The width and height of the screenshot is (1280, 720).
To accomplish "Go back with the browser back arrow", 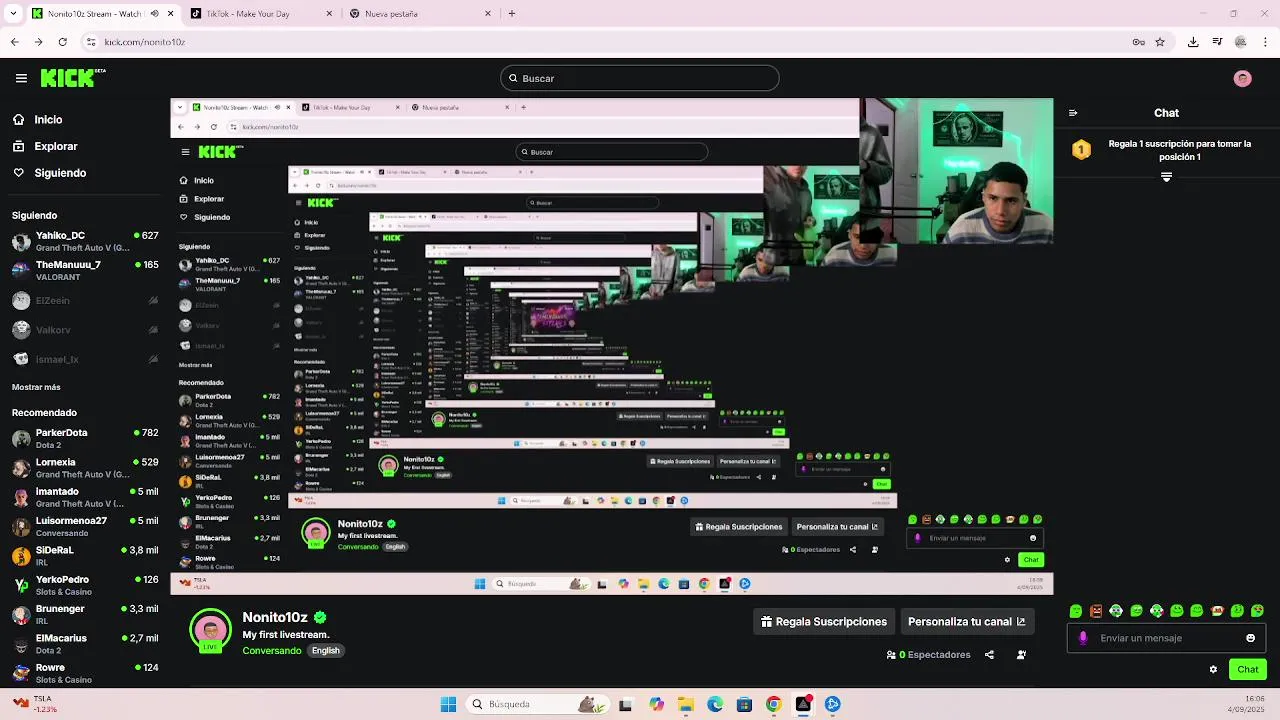I will click(x=14, y=42).
